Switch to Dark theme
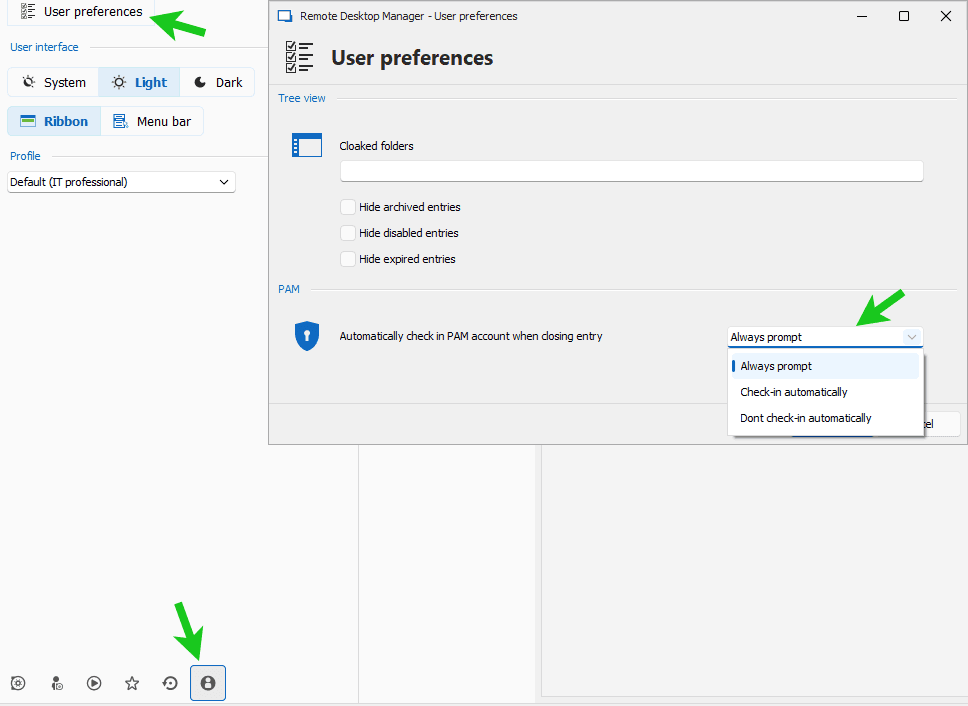 point(218,83)
